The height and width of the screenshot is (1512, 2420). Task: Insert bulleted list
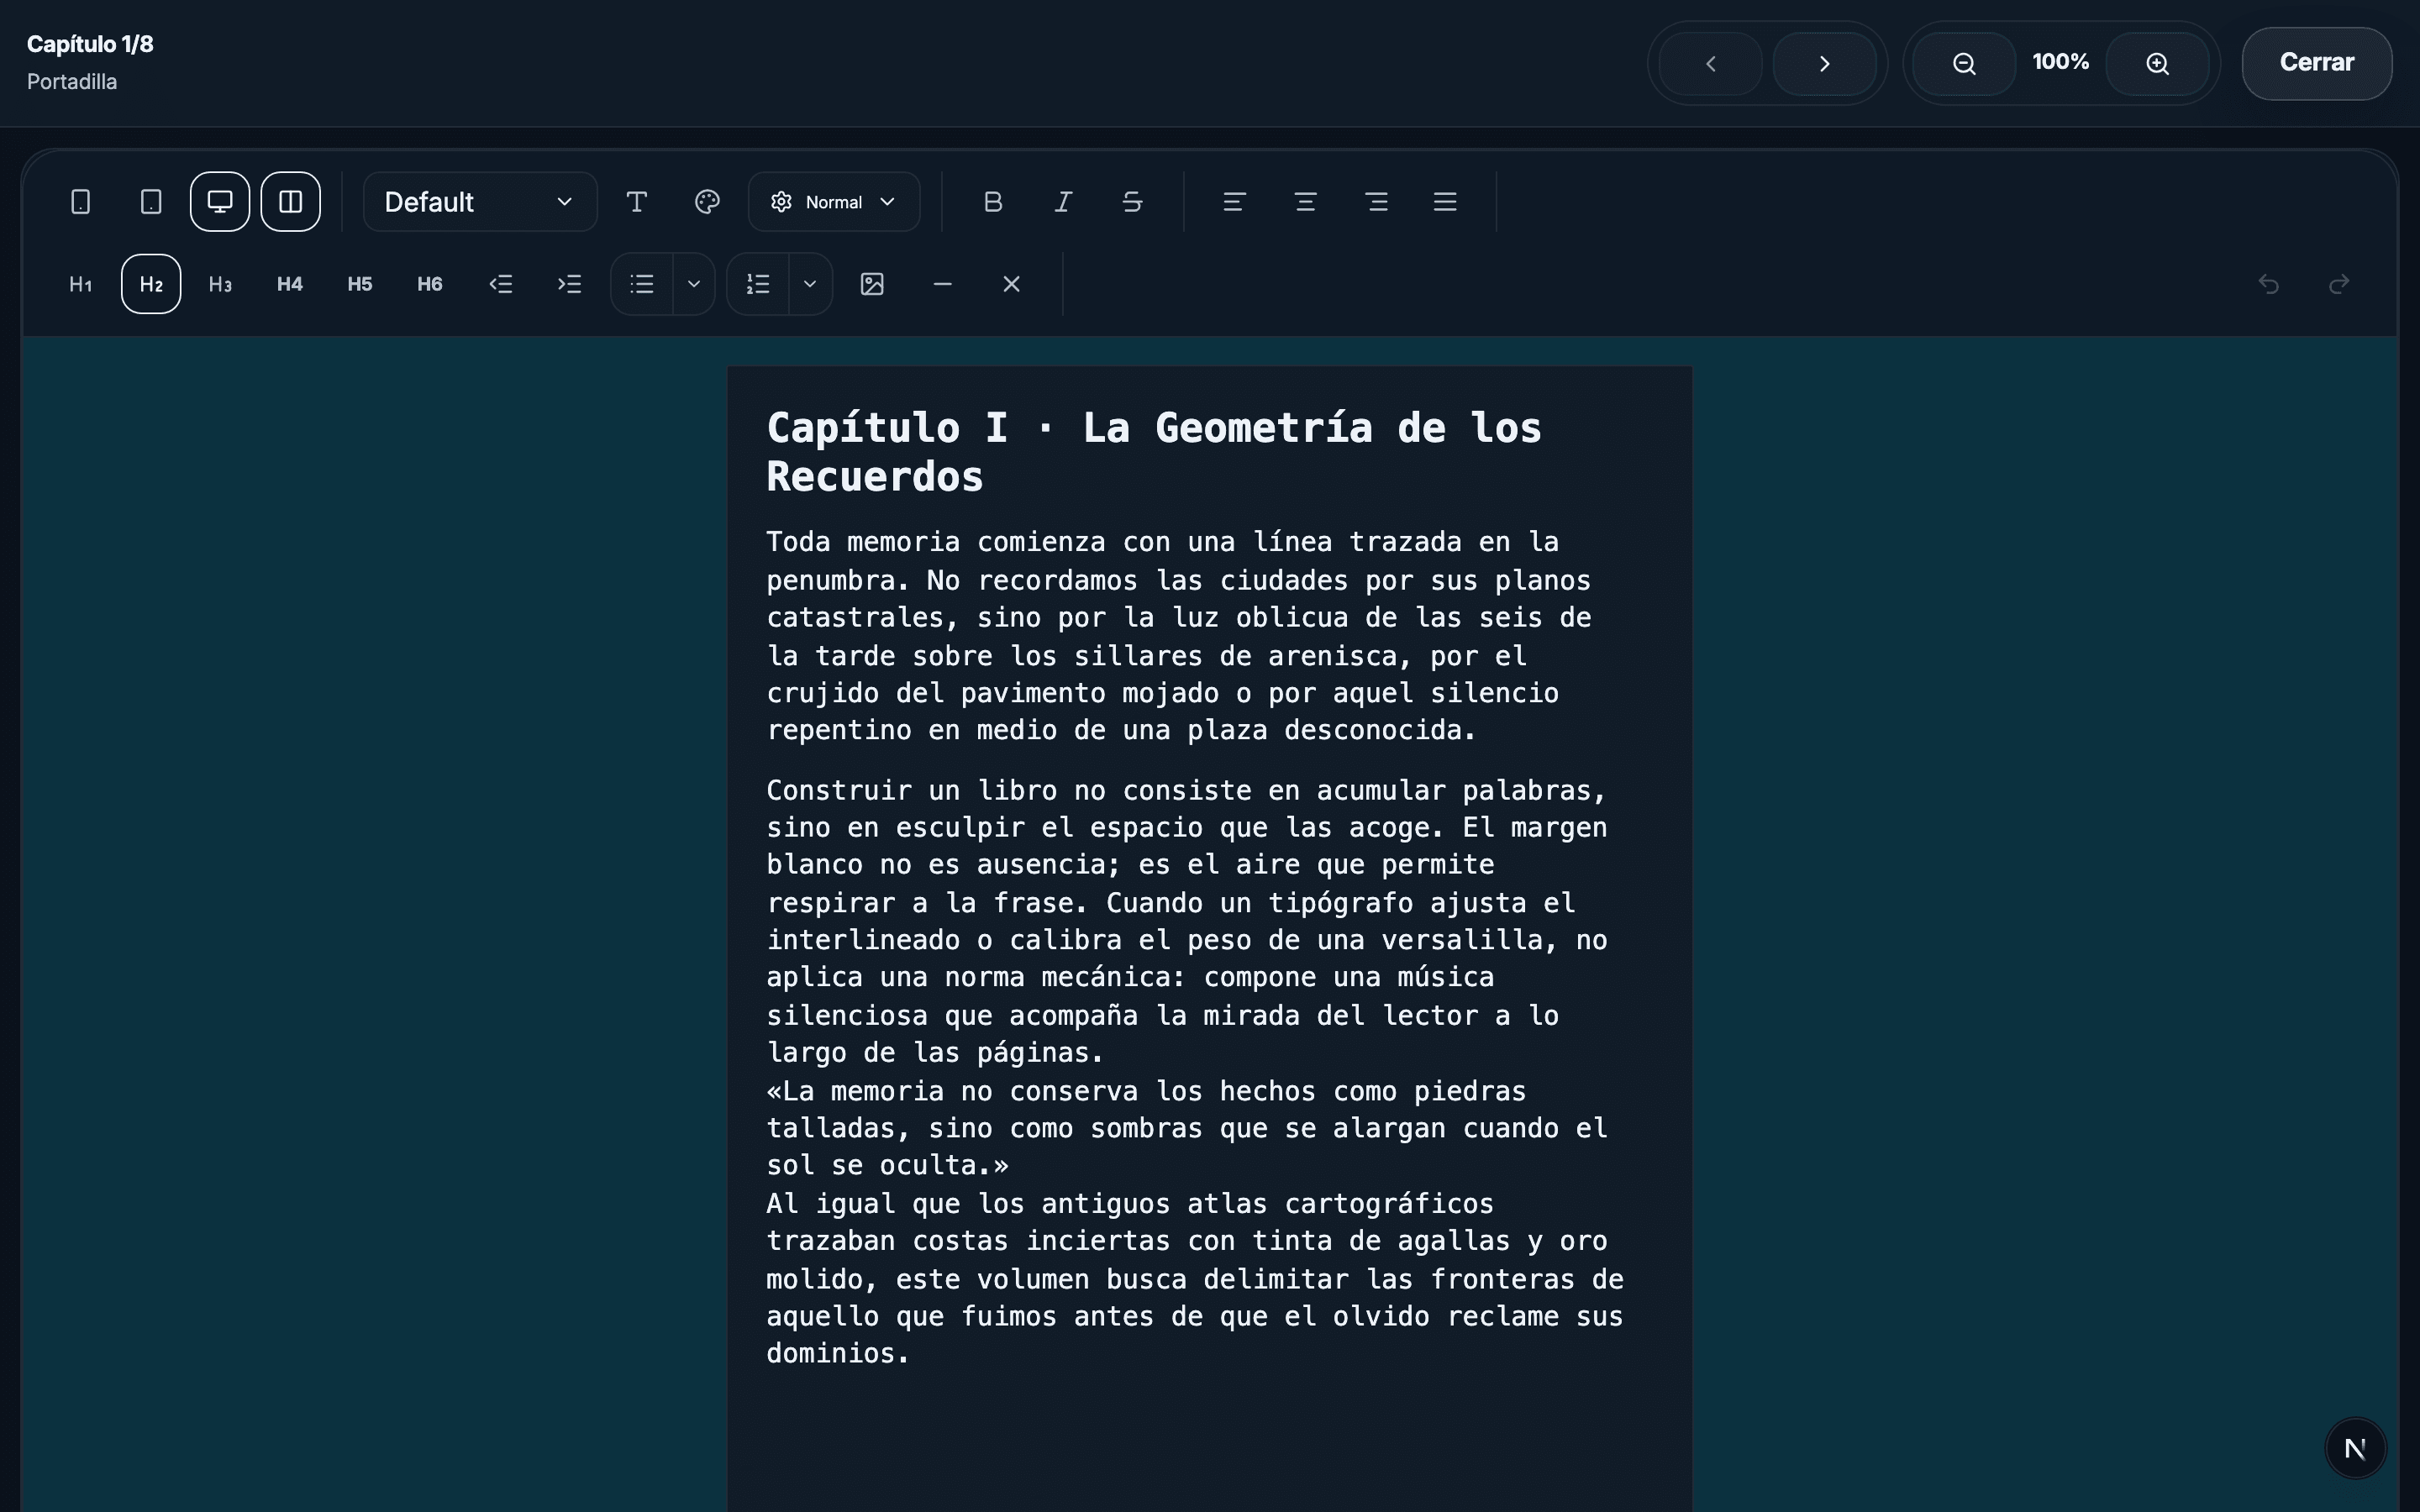(642, 284)
